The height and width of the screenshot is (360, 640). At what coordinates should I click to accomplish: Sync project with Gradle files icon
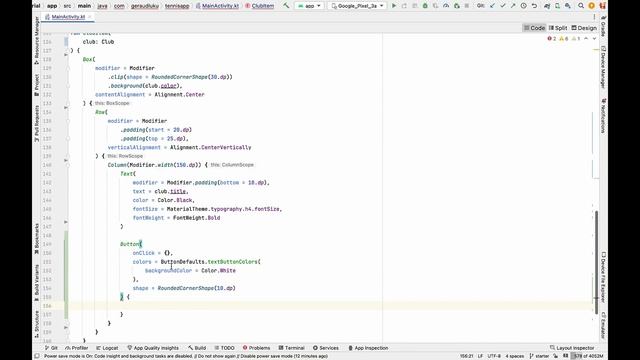tap(547, 6)
